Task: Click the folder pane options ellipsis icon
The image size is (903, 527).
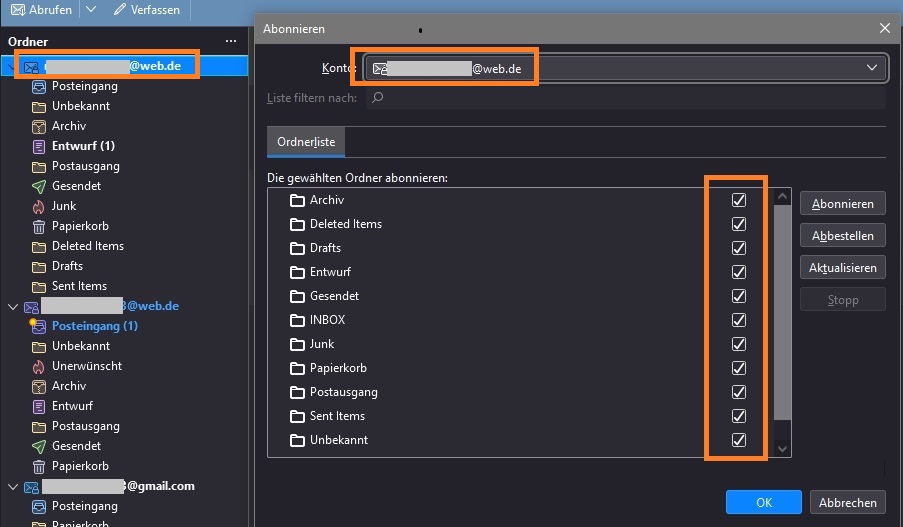Action: 231,41
